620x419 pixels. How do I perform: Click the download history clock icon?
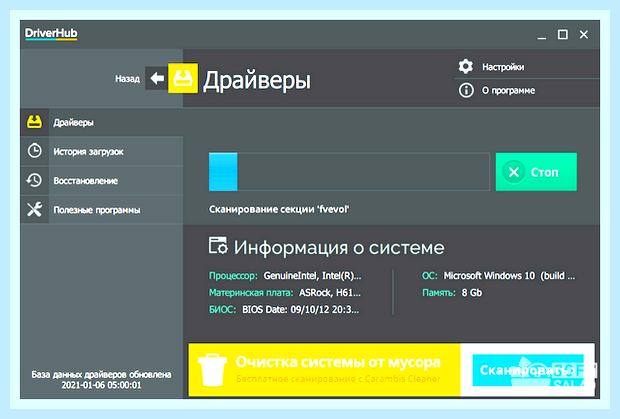(x=34, y=151)
